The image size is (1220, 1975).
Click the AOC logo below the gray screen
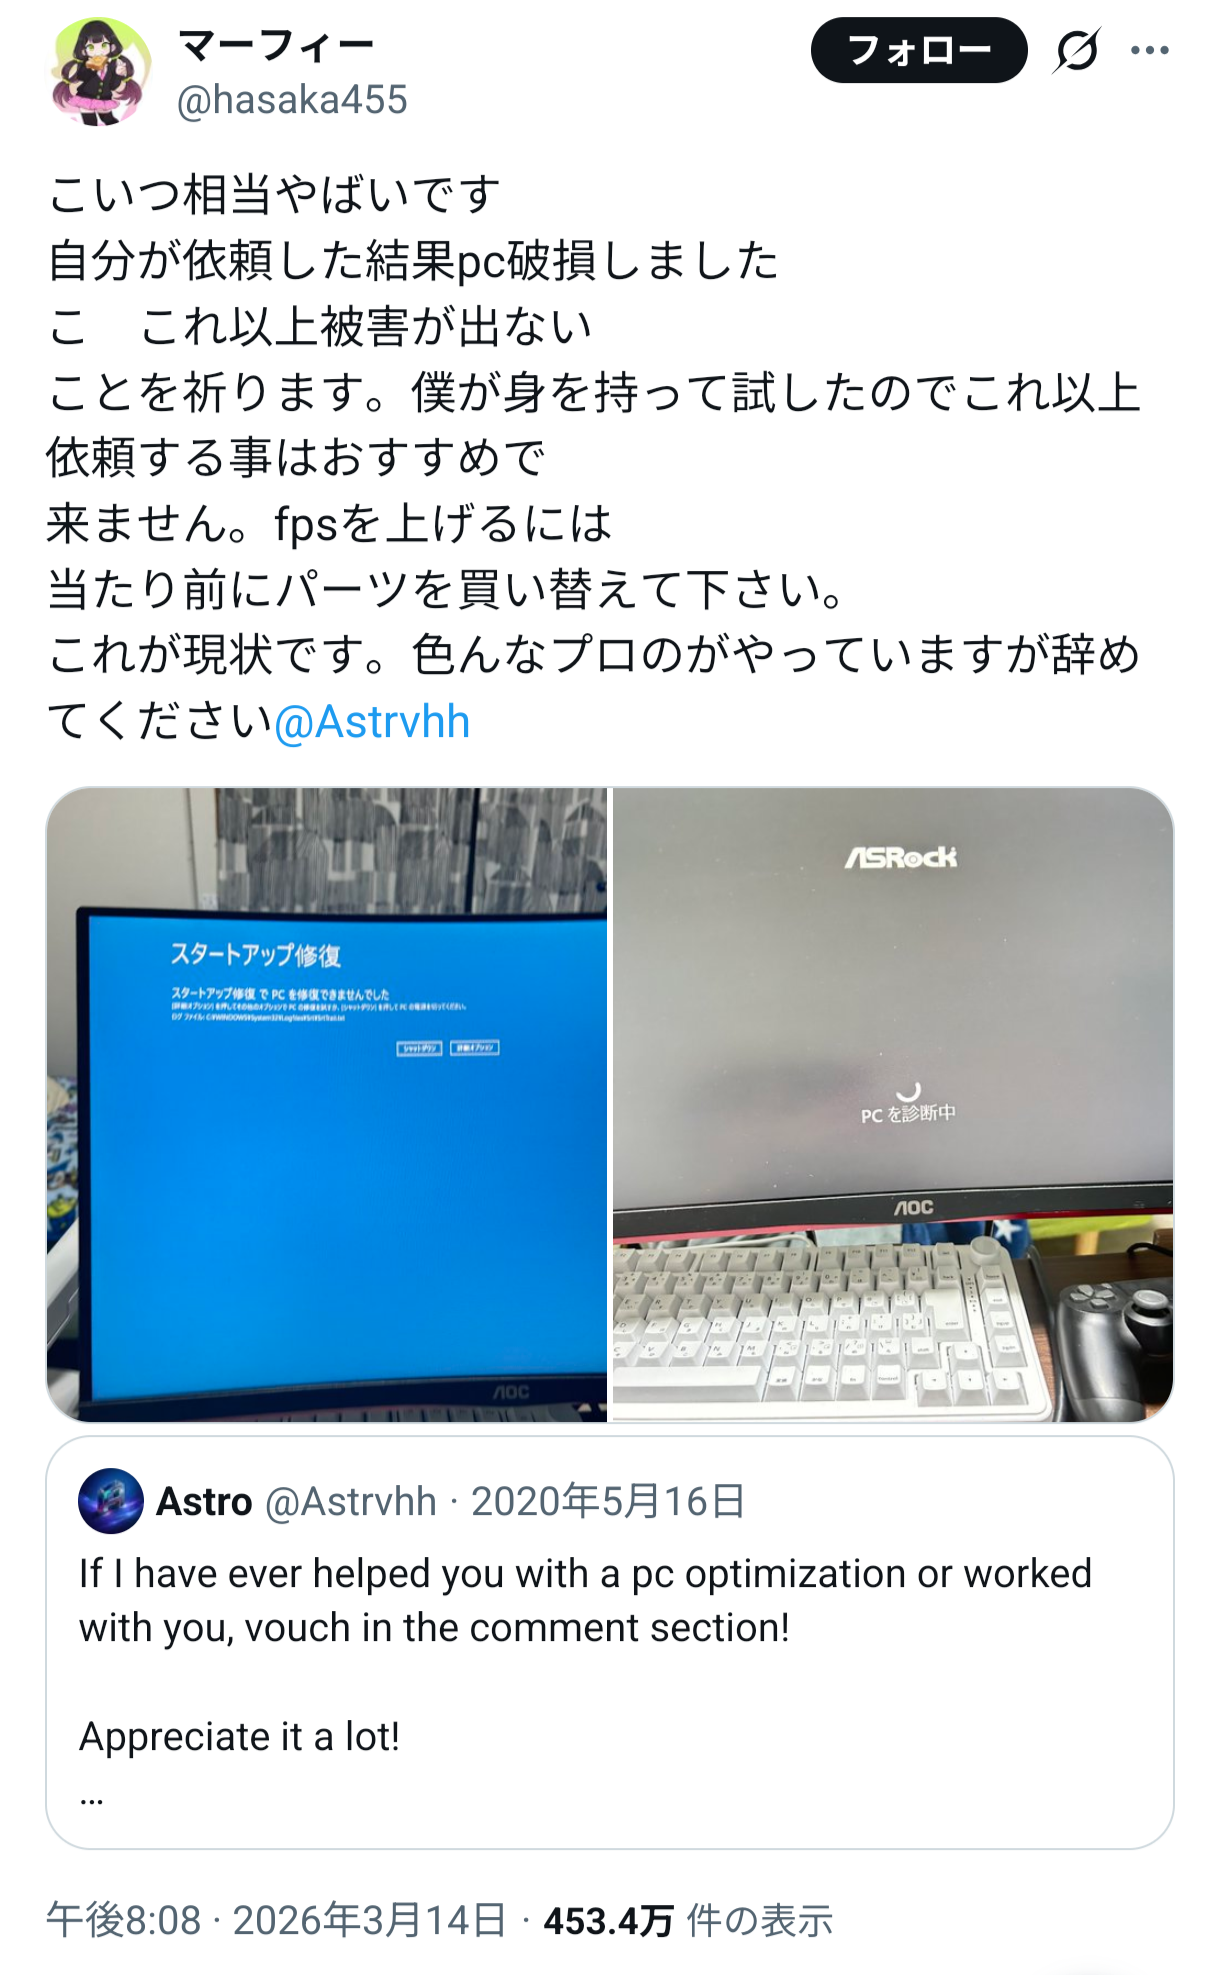(913, 1207)
